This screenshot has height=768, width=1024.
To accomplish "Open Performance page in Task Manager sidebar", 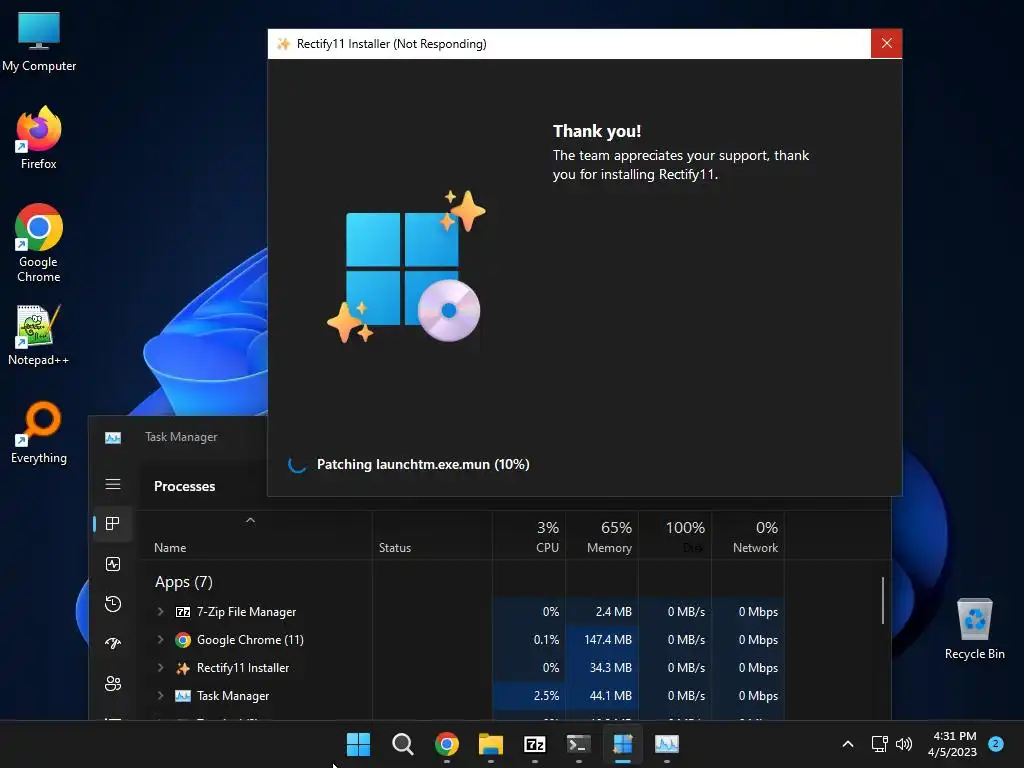I will [x=113, y=564].
